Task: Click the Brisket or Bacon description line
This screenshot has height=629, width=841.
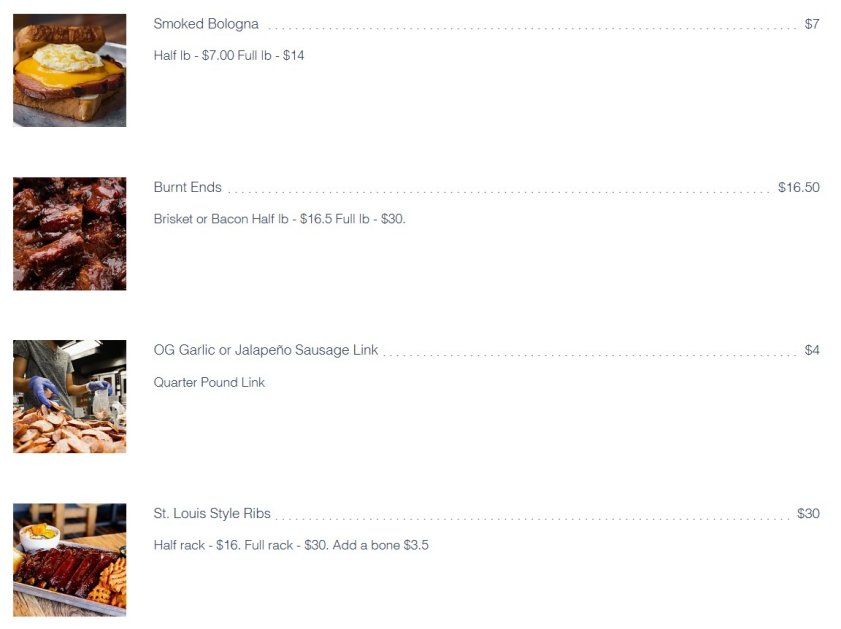Action: click(x=279, y=219)
